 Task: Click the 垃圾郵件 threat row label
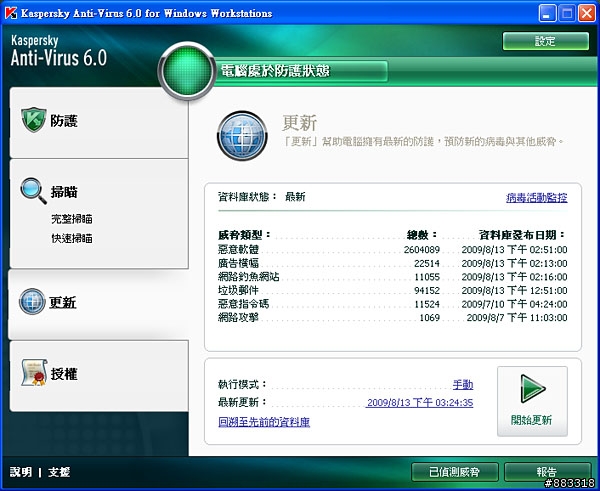(238, 290)
